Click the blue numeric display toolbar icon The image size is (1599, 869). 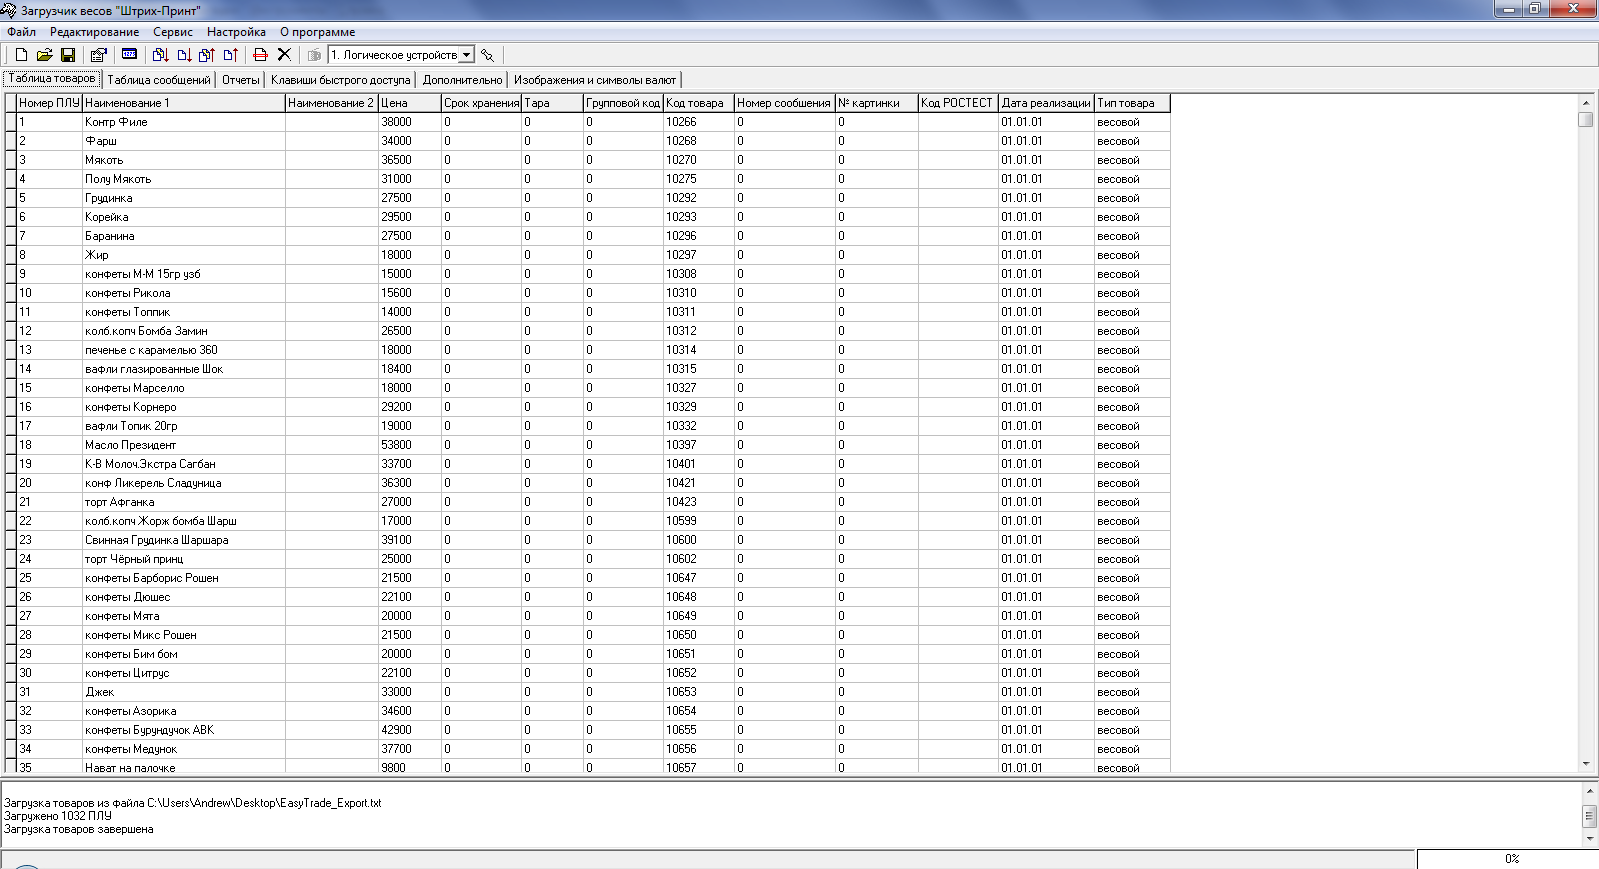[129, 55]
